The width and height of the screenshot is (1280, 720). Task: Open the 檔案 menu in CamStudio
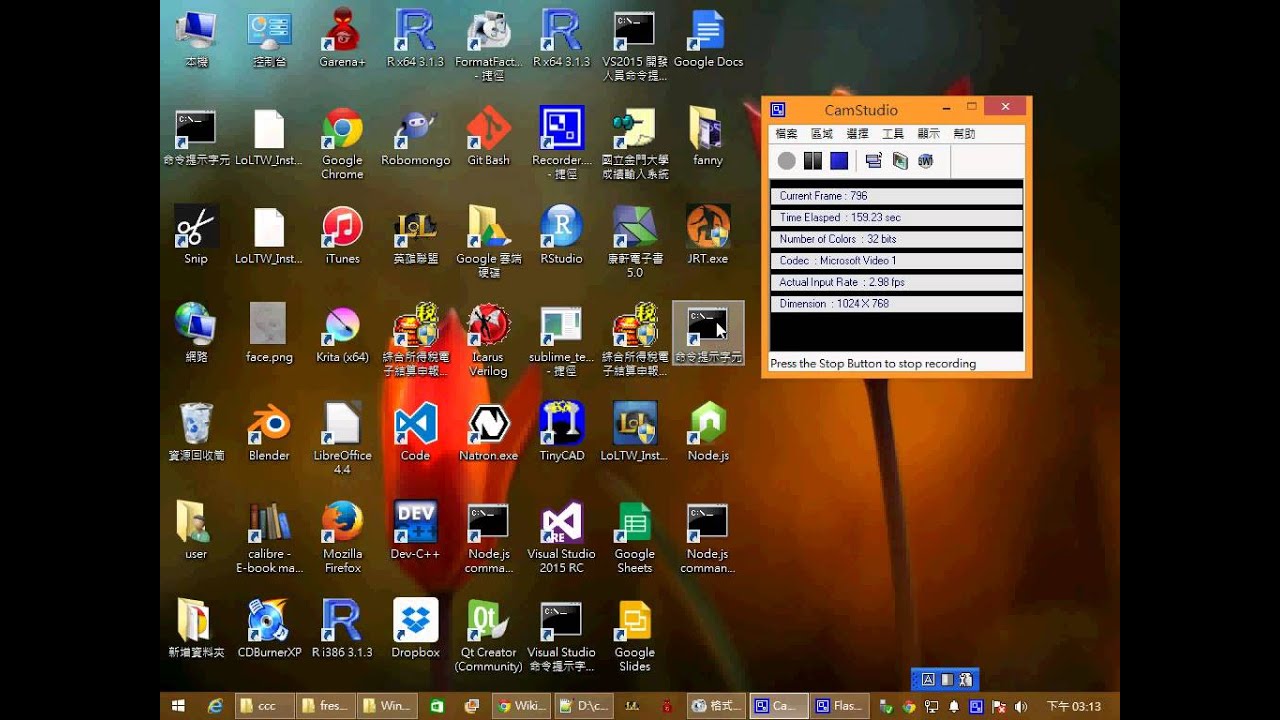[786, 133]
